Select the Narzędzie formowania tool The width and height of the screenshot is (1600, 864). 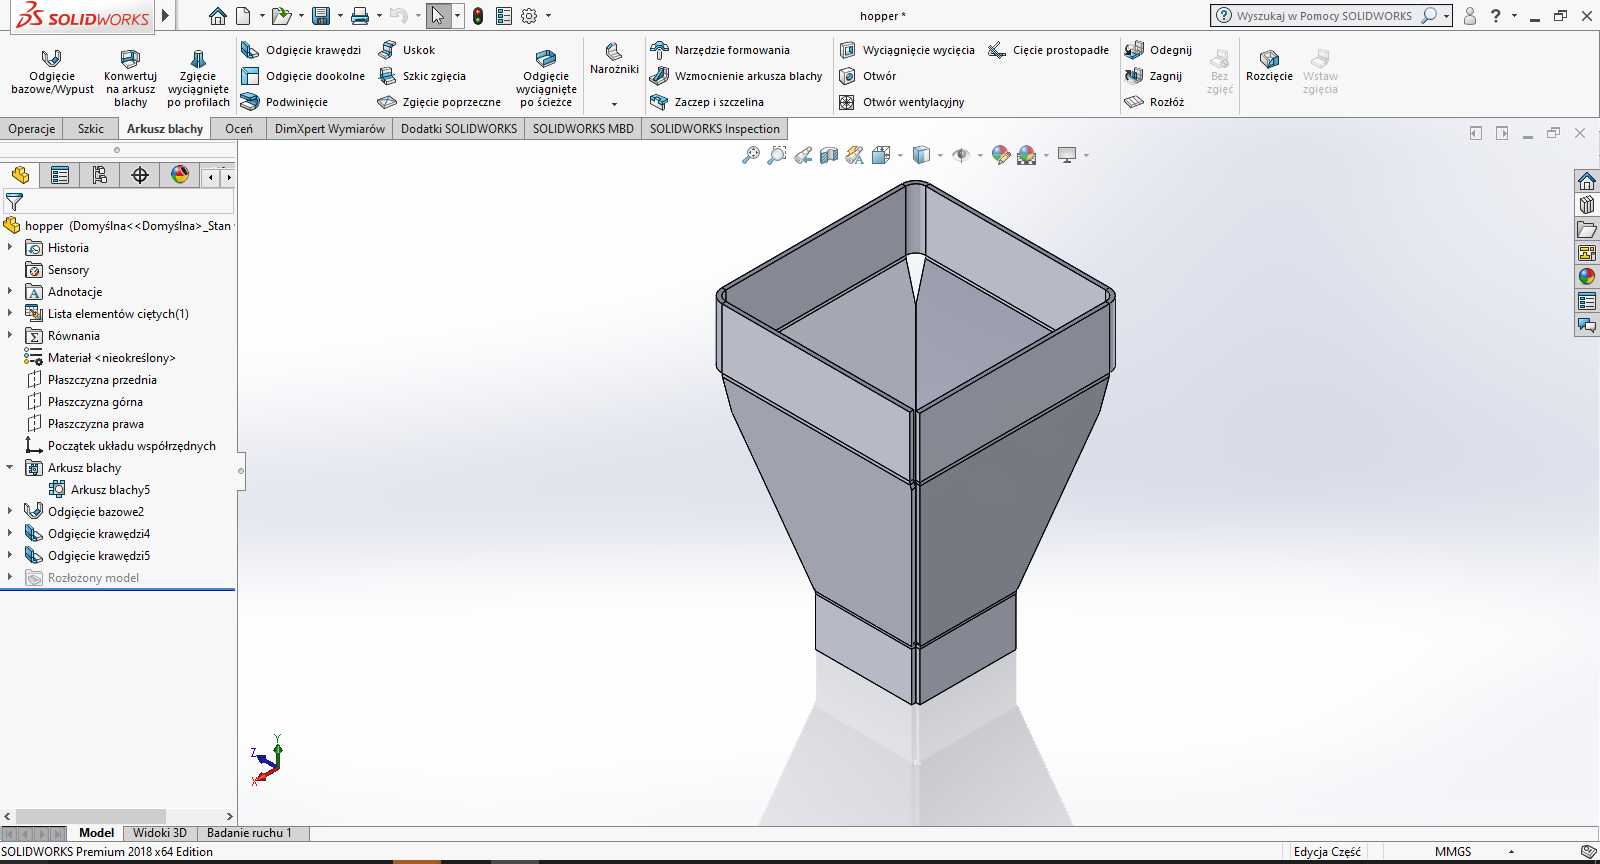(x=719, y=50)
